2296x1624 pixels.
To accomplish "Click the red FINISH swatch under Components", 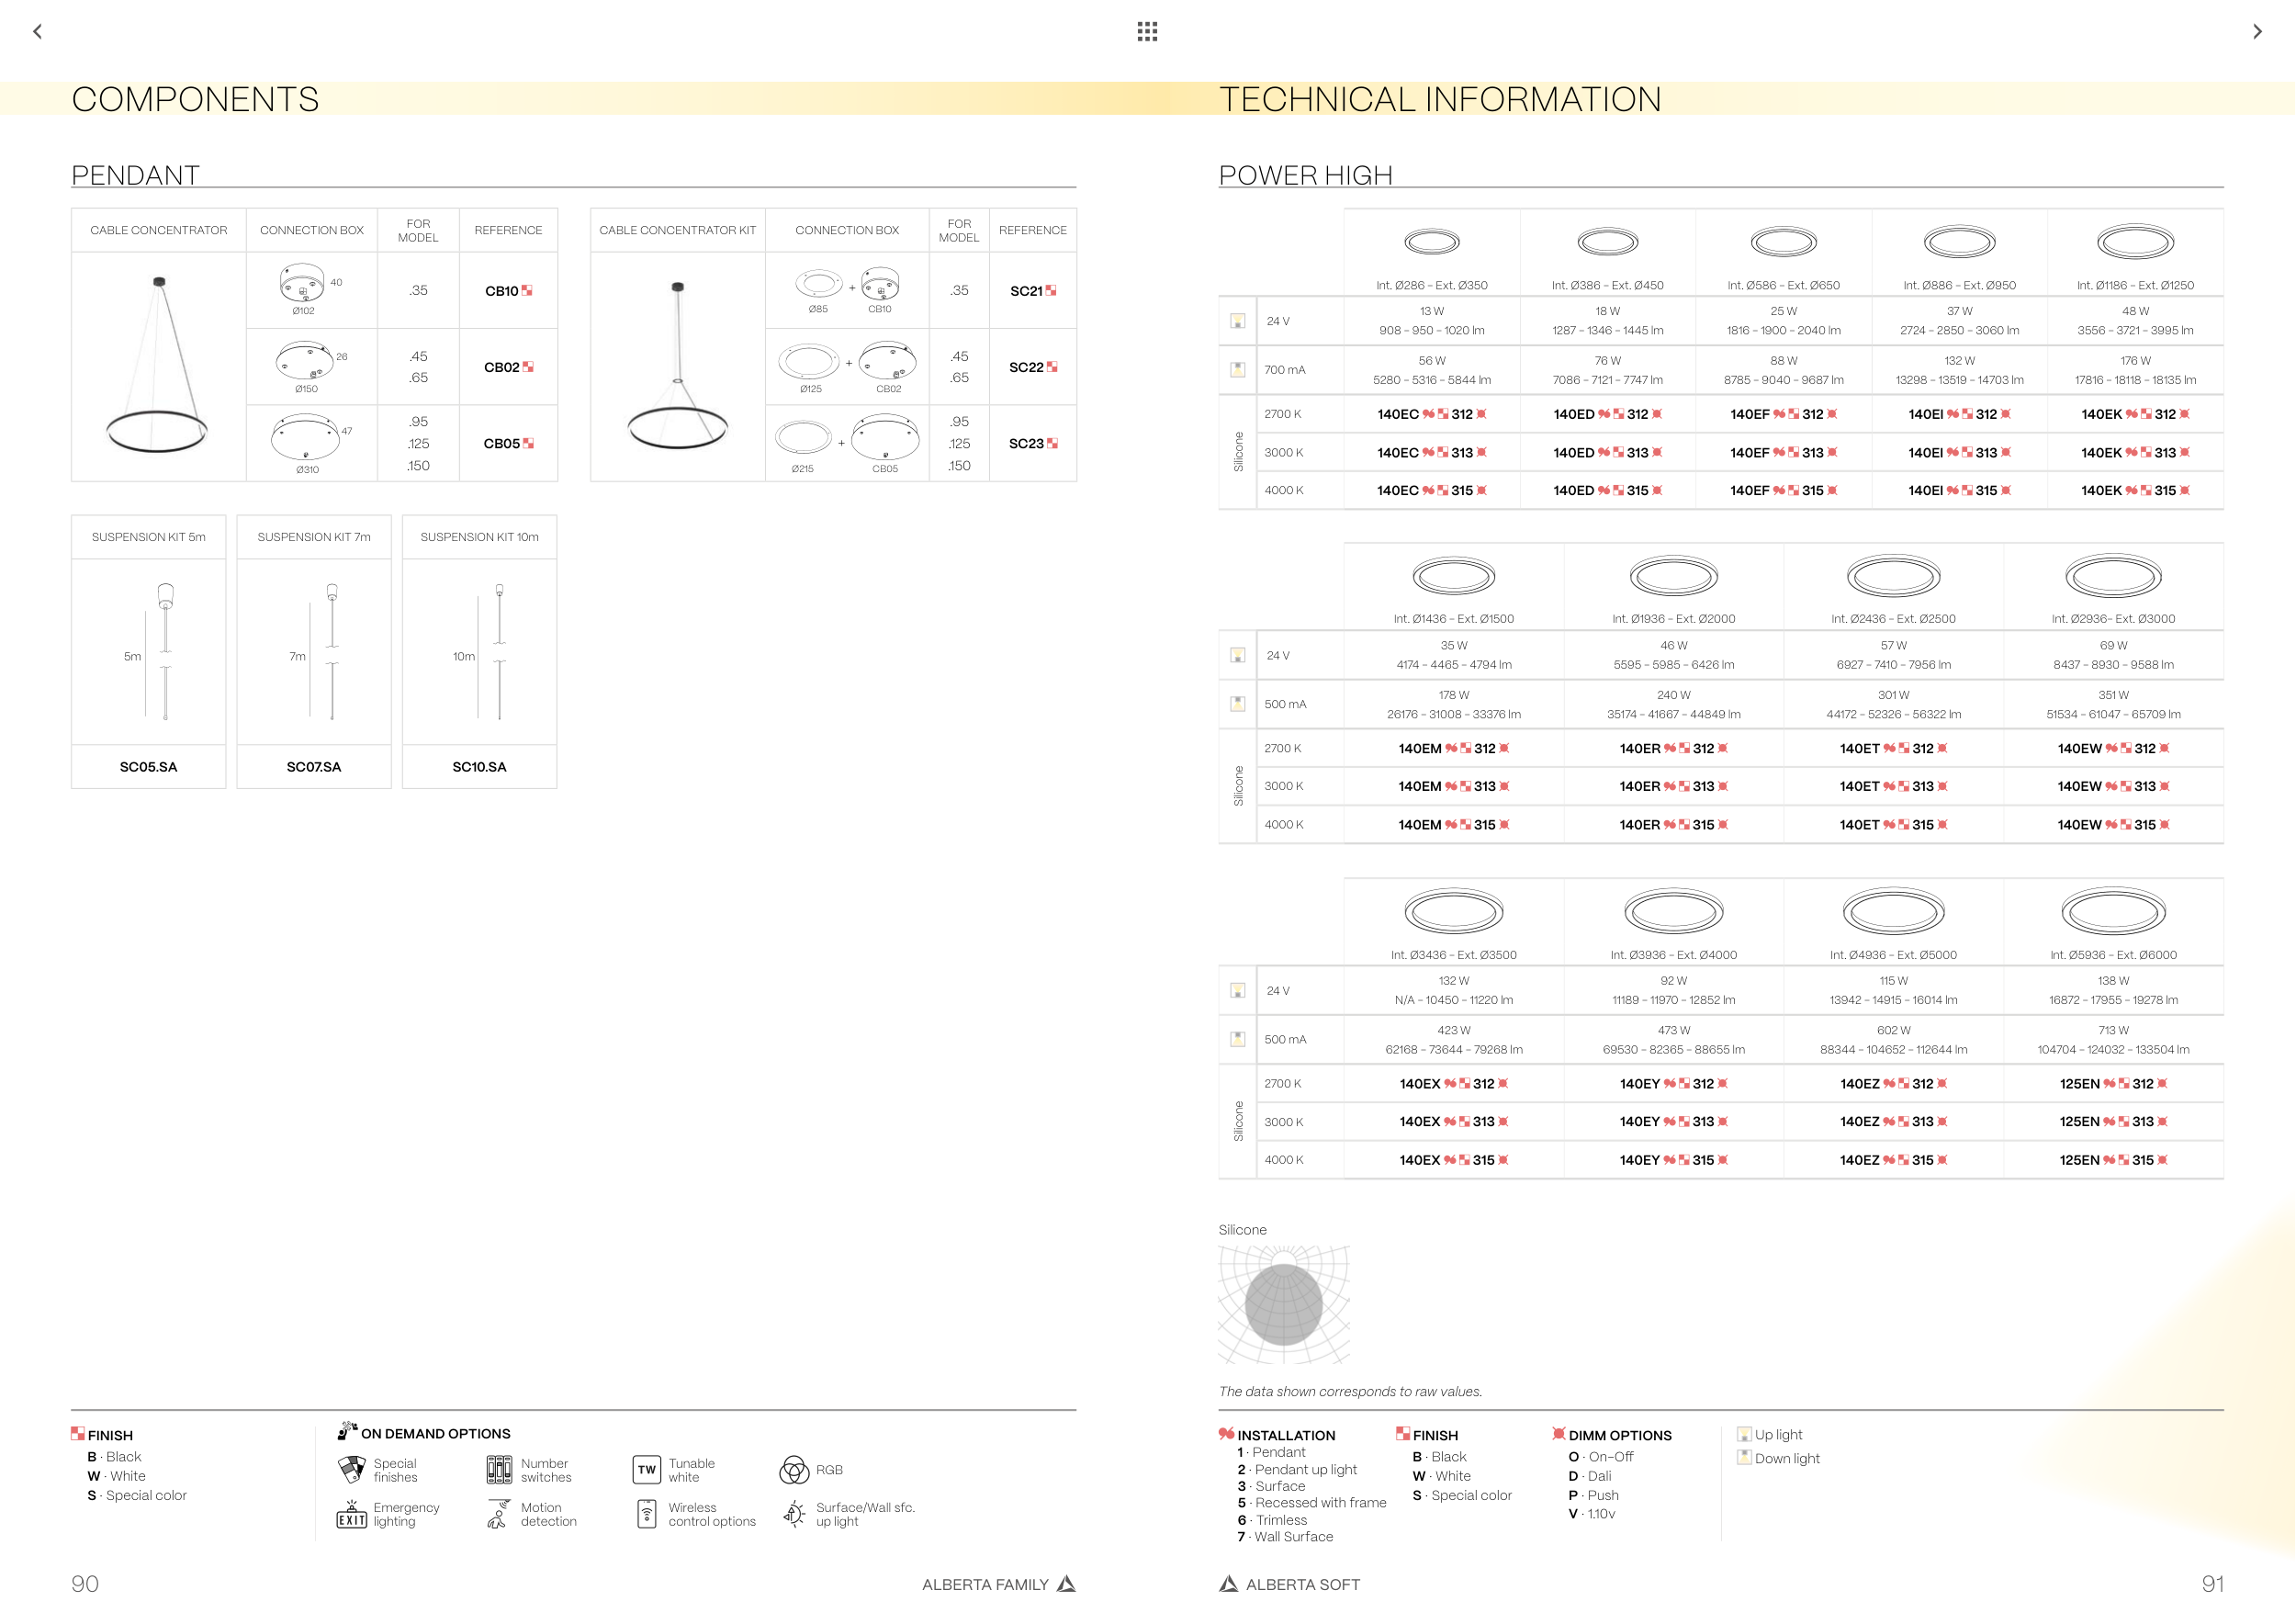I will click(78, 1433).
